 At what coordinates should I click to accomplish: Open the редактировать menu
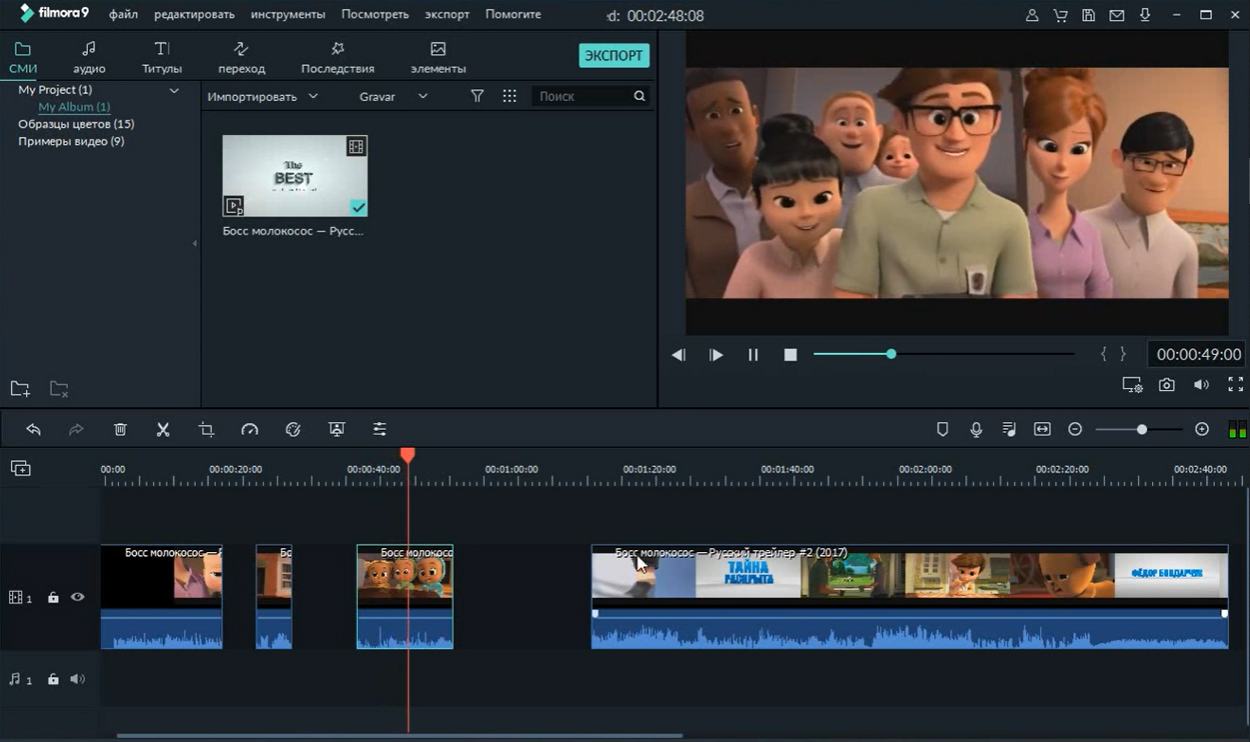coord(194,14)
